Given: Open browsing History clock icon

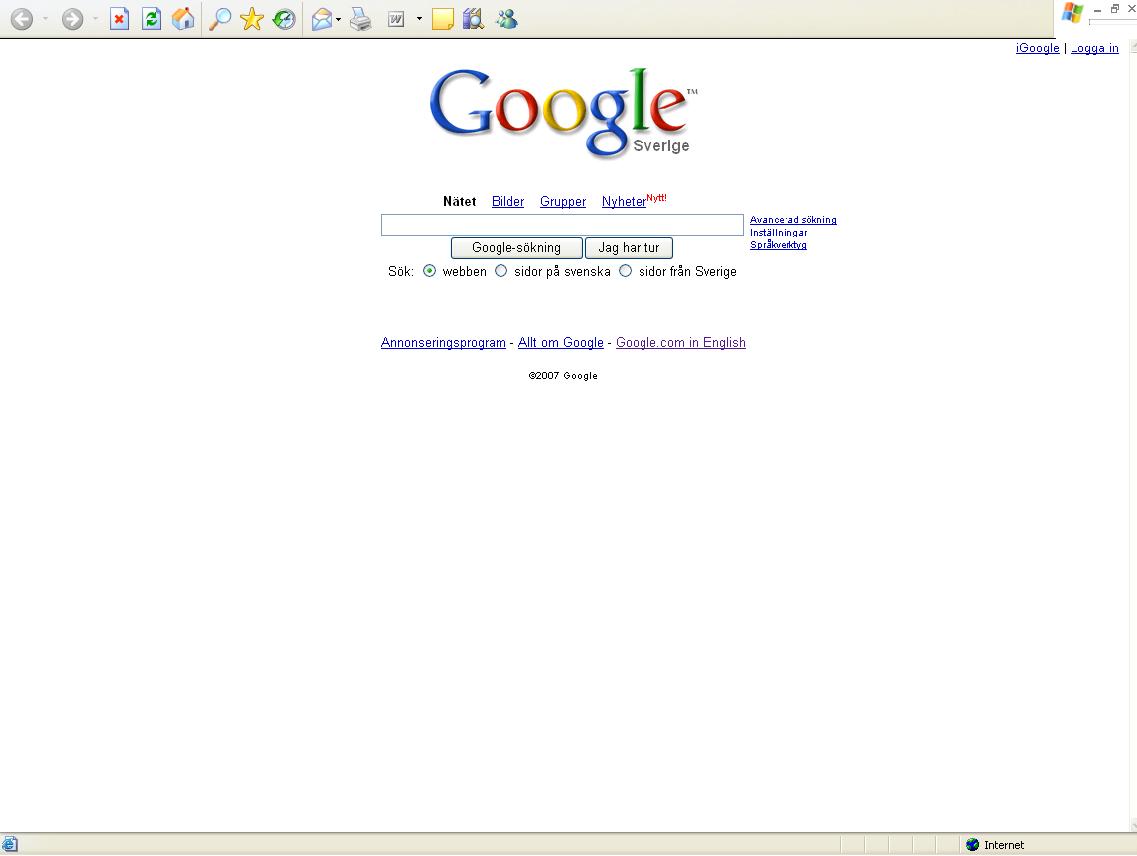Looking at the screenshot, I should (284, 19).
